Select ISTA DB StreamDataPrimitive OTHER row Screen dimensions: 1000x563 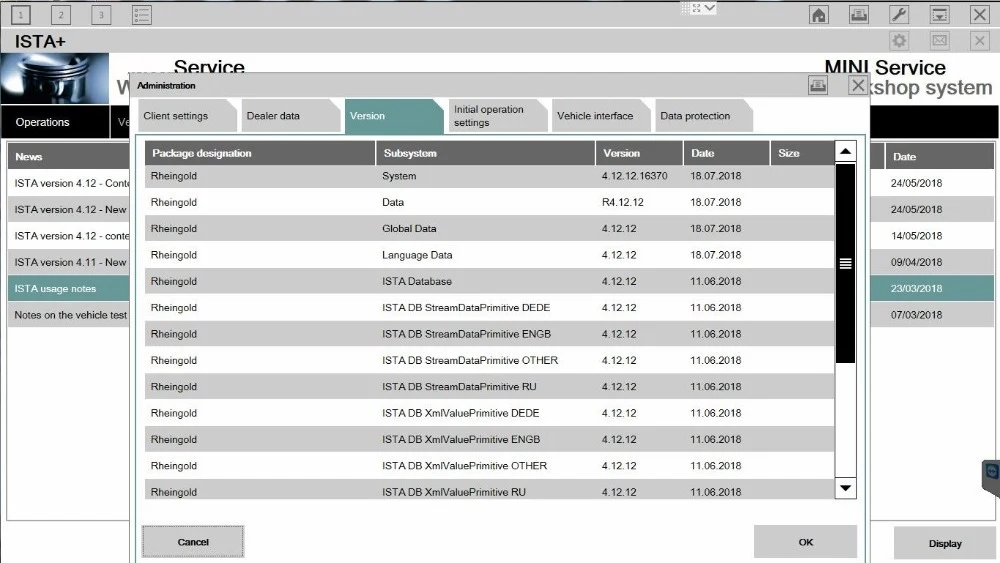489,360
